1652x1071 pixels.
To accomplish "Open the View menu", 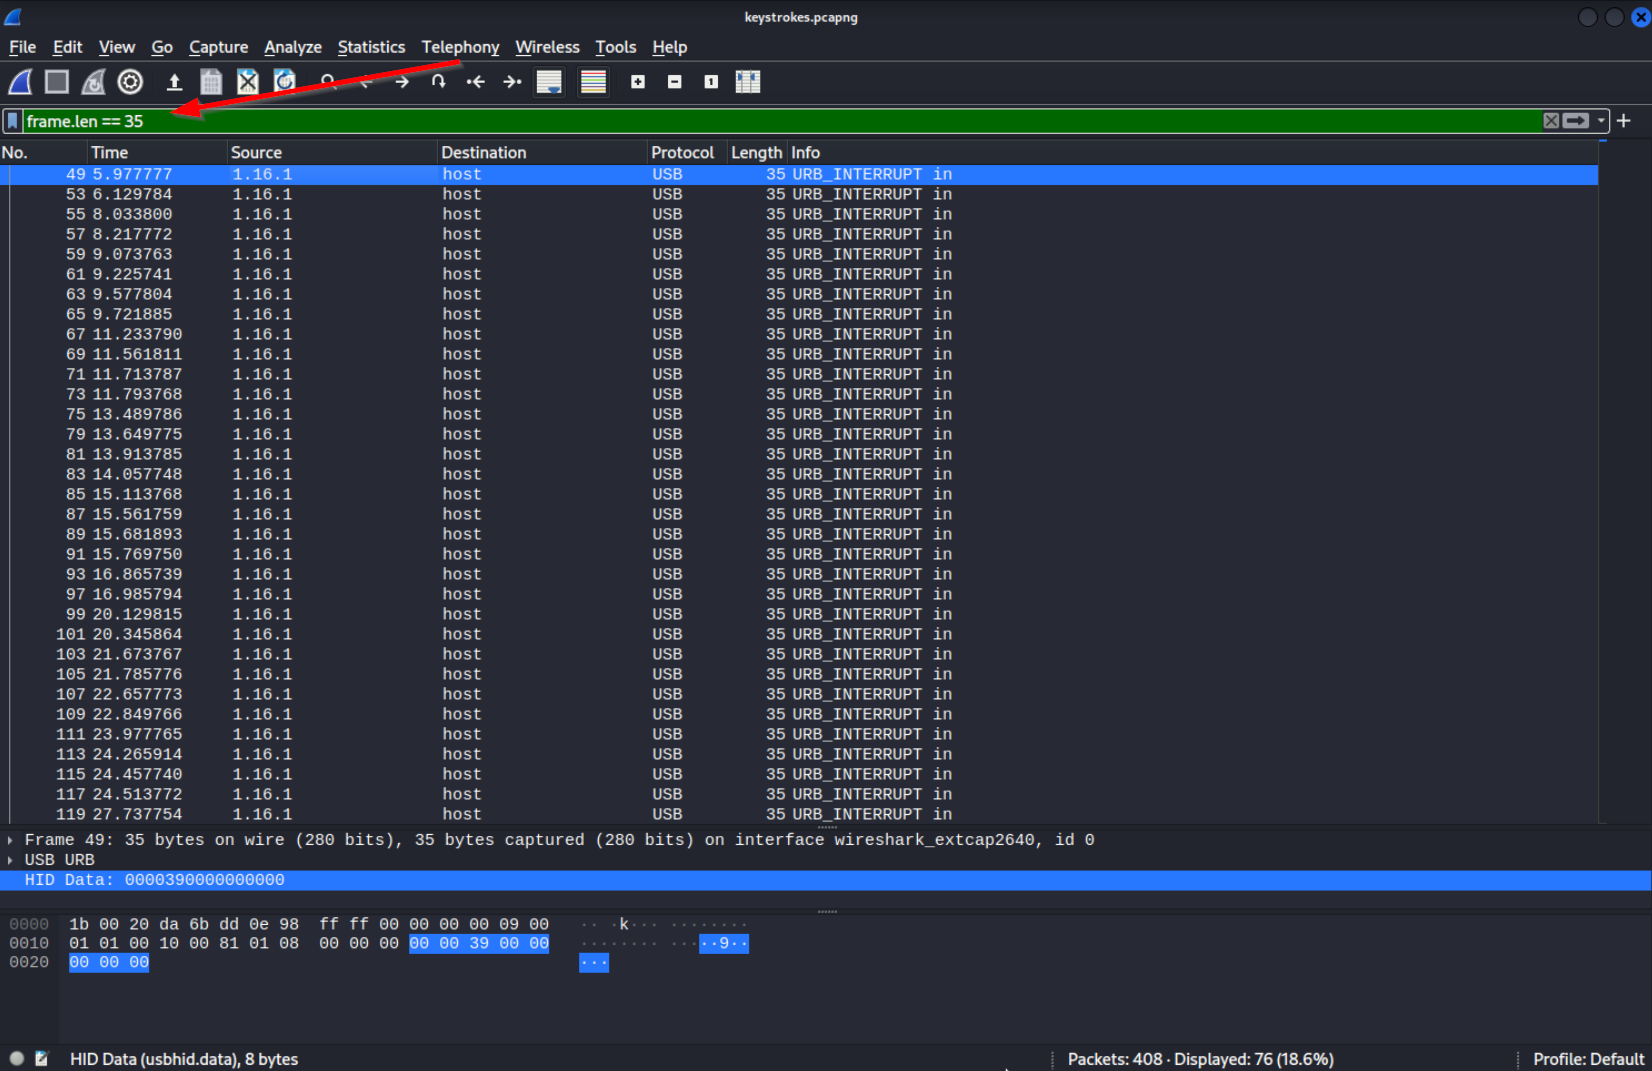I will click(116, 47).
